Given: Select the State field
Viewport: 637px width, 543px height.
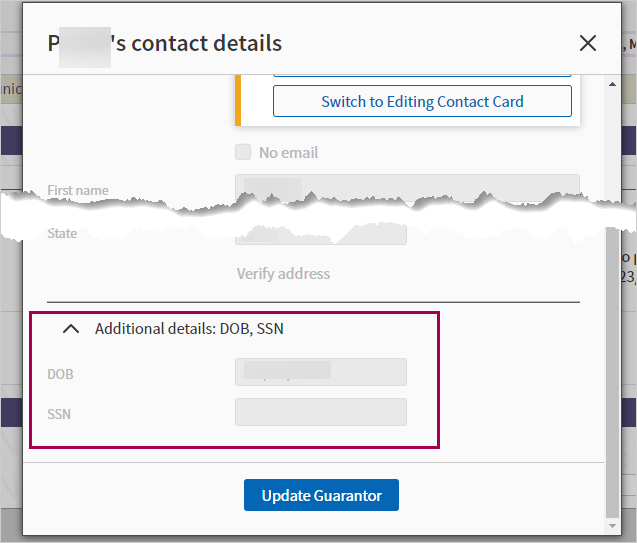Looking at the screenshot, I should (320, 236).
